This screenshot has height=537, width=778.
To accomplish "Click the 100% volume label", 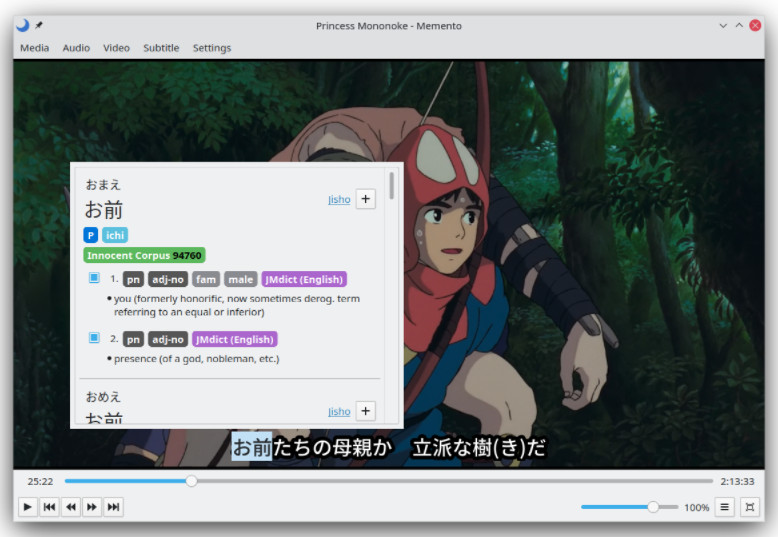I will 697,507.
